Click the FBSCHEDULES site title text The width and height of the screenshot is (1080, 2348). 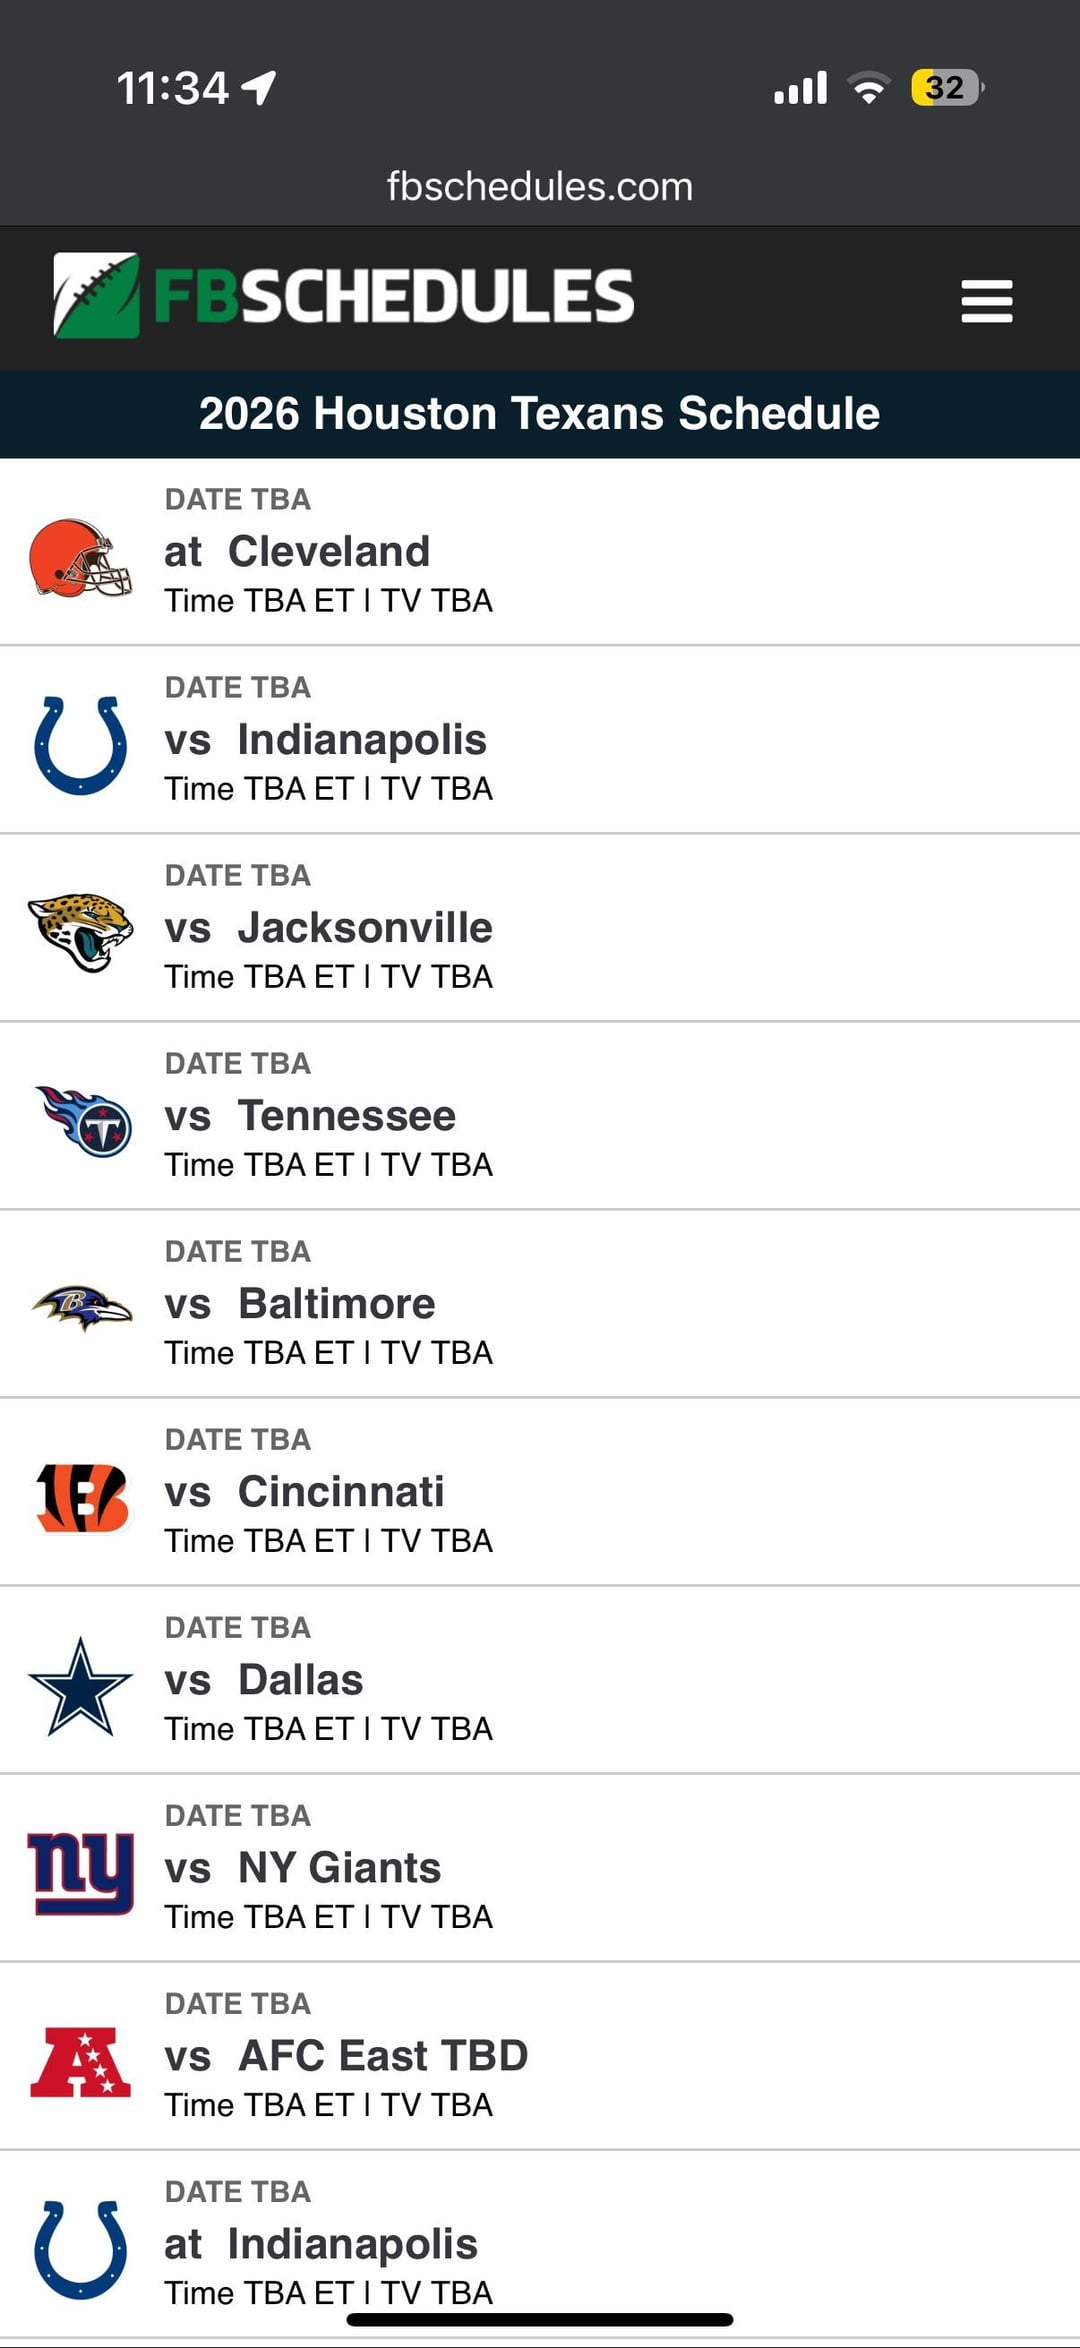[394, 296]
